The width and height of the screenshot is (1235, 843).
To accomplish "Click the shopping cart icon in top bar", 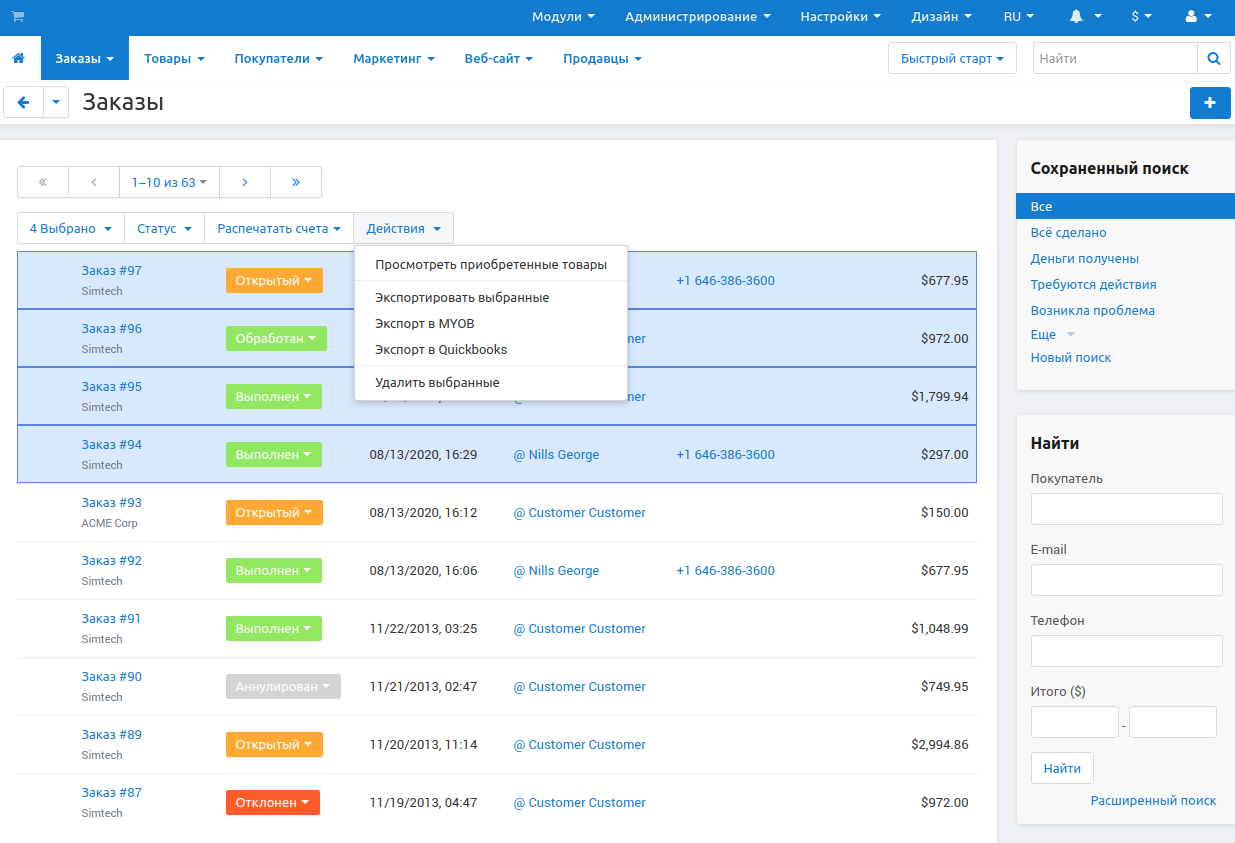I will pos(18,17).
